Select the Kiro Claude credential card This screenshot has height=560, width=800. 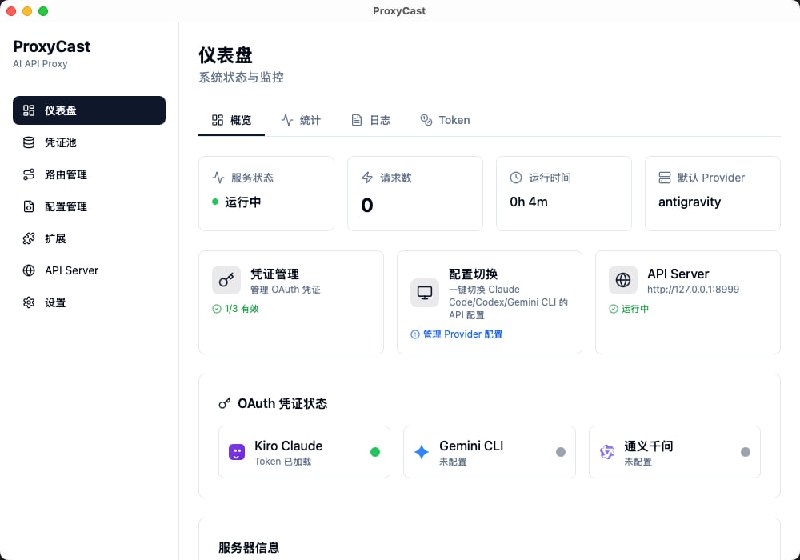tap(304, 452)
